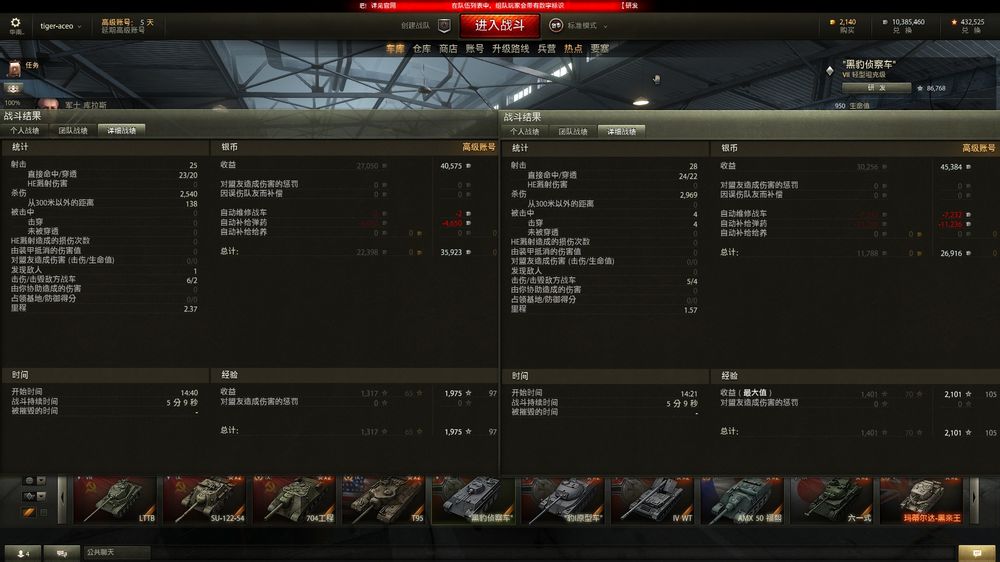1000x562 pixels.
Task: Click the missions 任务 clipboard icon
Action: (14, 68)
